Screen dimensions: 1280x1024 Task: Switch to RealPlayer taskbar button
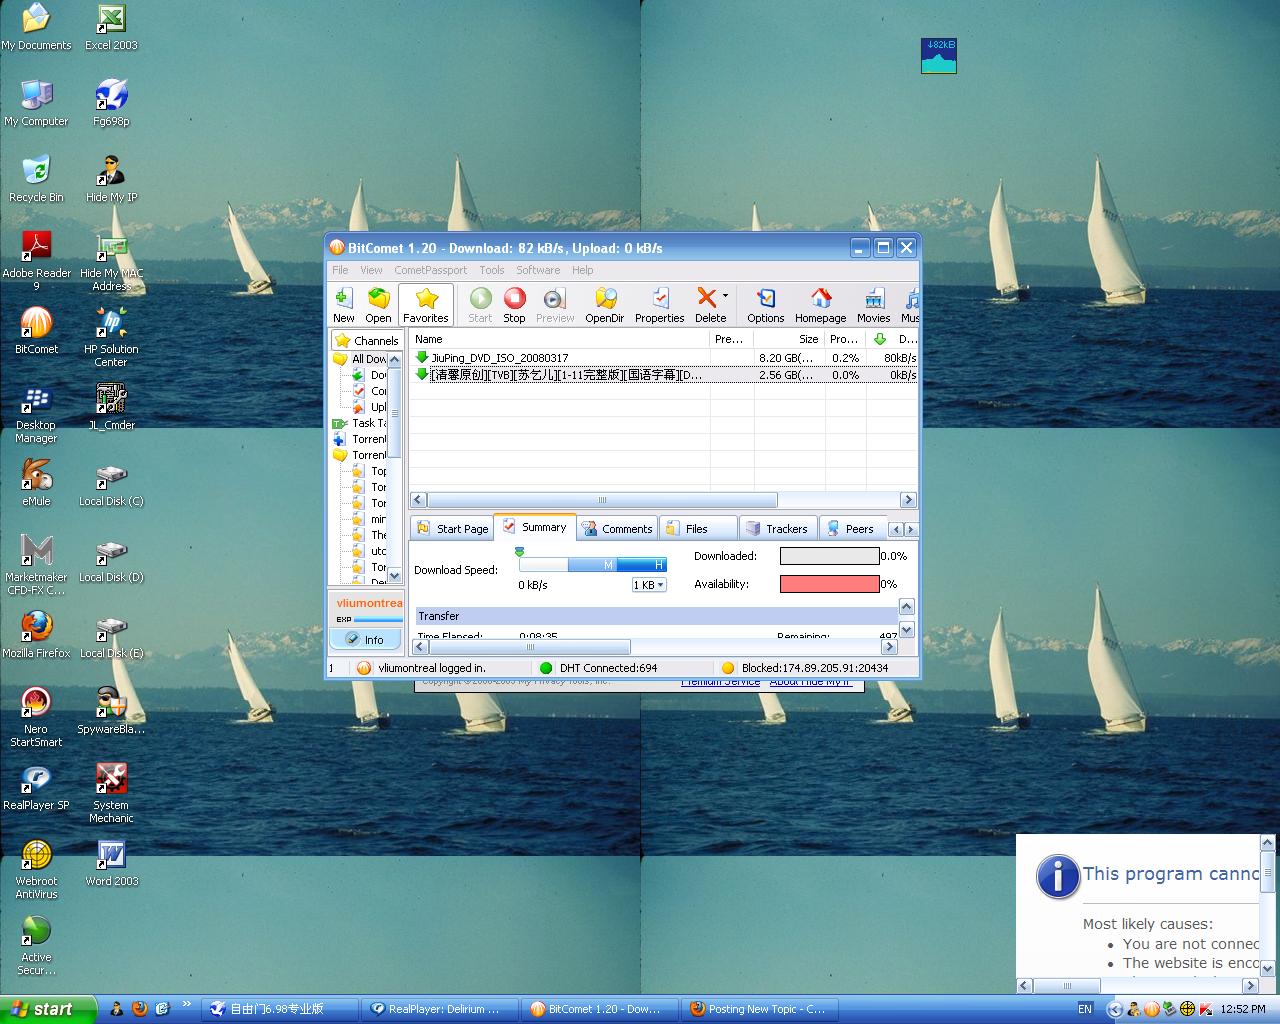[x=440, y=1009]
